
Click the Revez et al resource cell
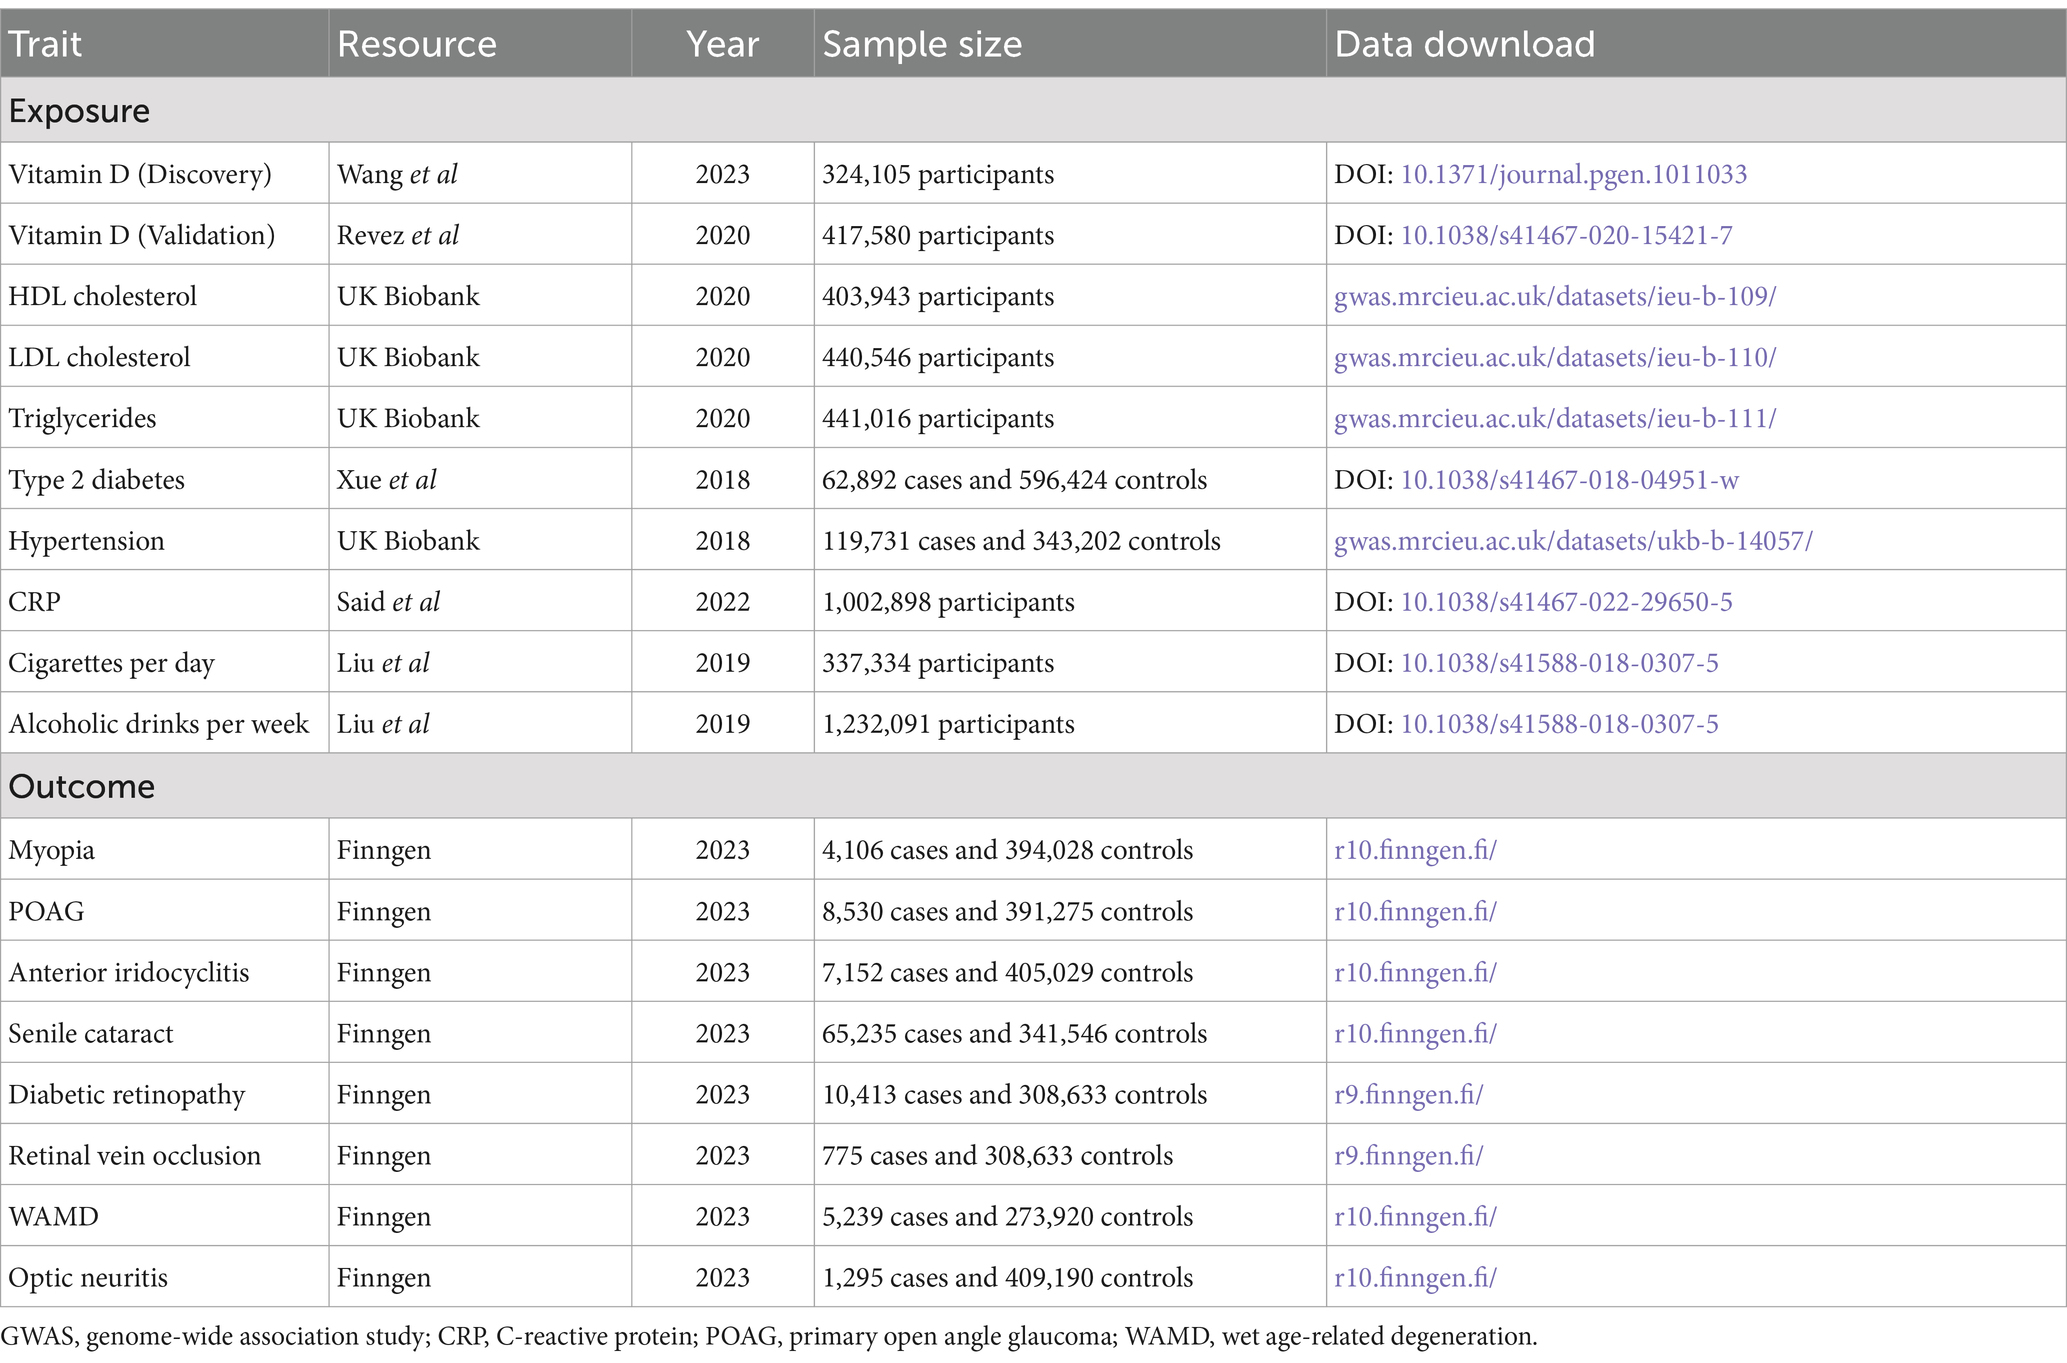pyautogui.click(x=480, y=235)
